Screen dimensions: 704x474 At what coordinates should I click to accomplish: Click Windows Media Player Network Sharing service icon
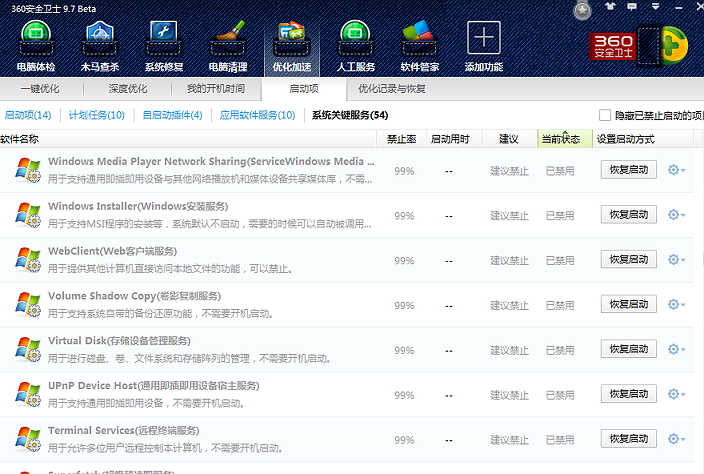pyautogui.click(x=28, y=170)
